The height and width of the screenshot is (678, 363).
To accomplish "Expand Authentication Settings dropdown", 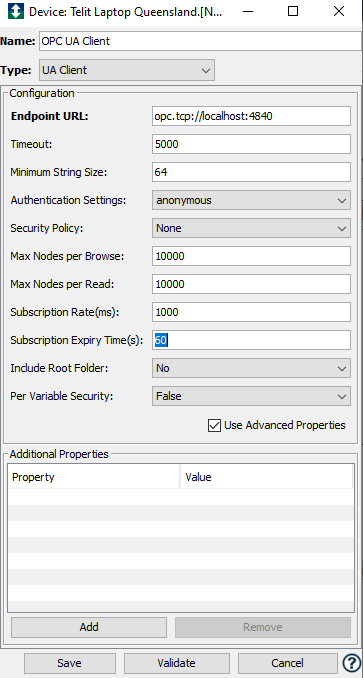I will click(x=251, y=201).
